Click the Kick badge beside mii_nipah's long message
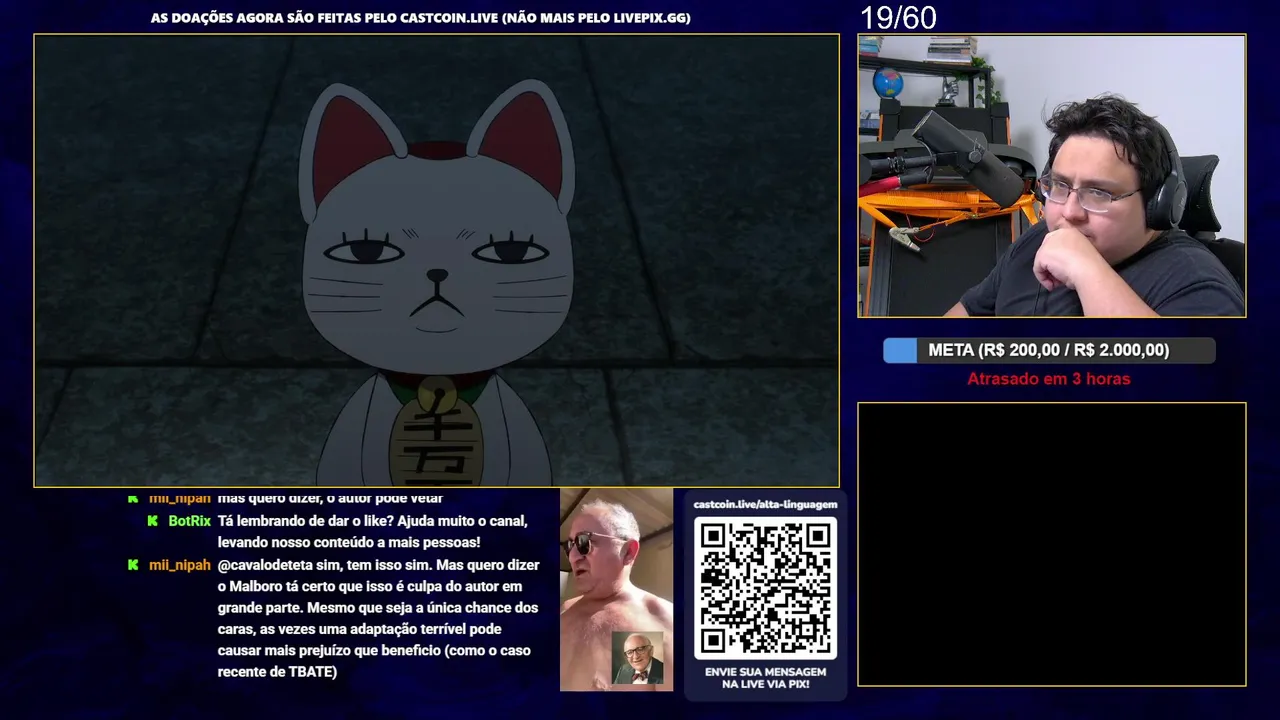This screenshot has width=1280, height=720. click(x=133, y=565)
